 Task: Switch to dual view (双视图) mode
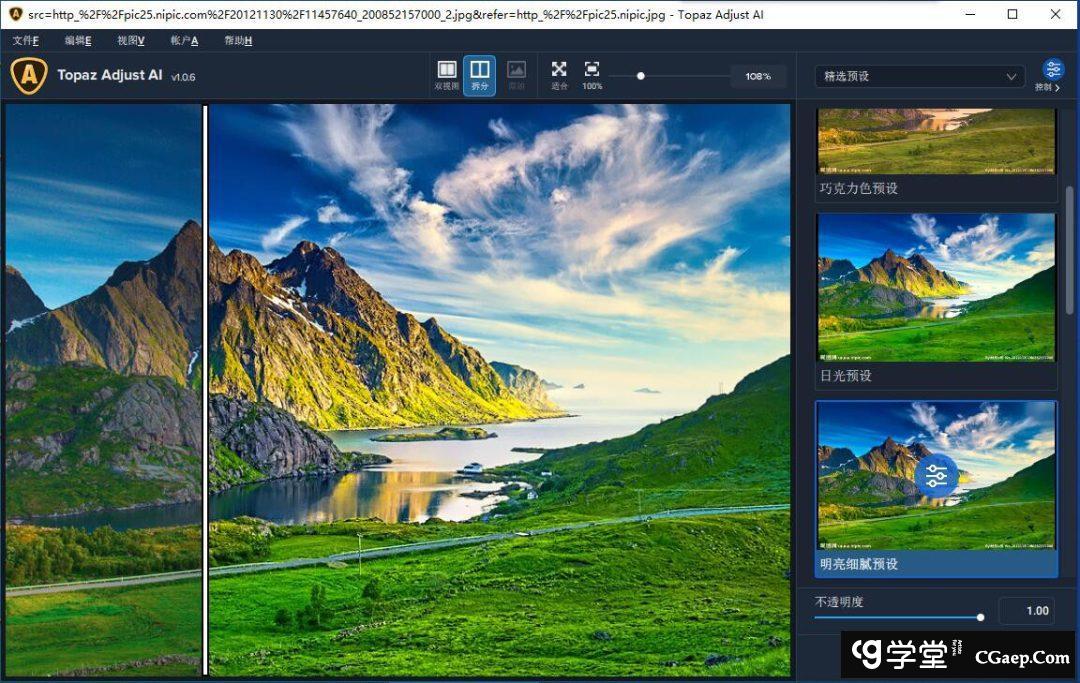click(447, 71)
